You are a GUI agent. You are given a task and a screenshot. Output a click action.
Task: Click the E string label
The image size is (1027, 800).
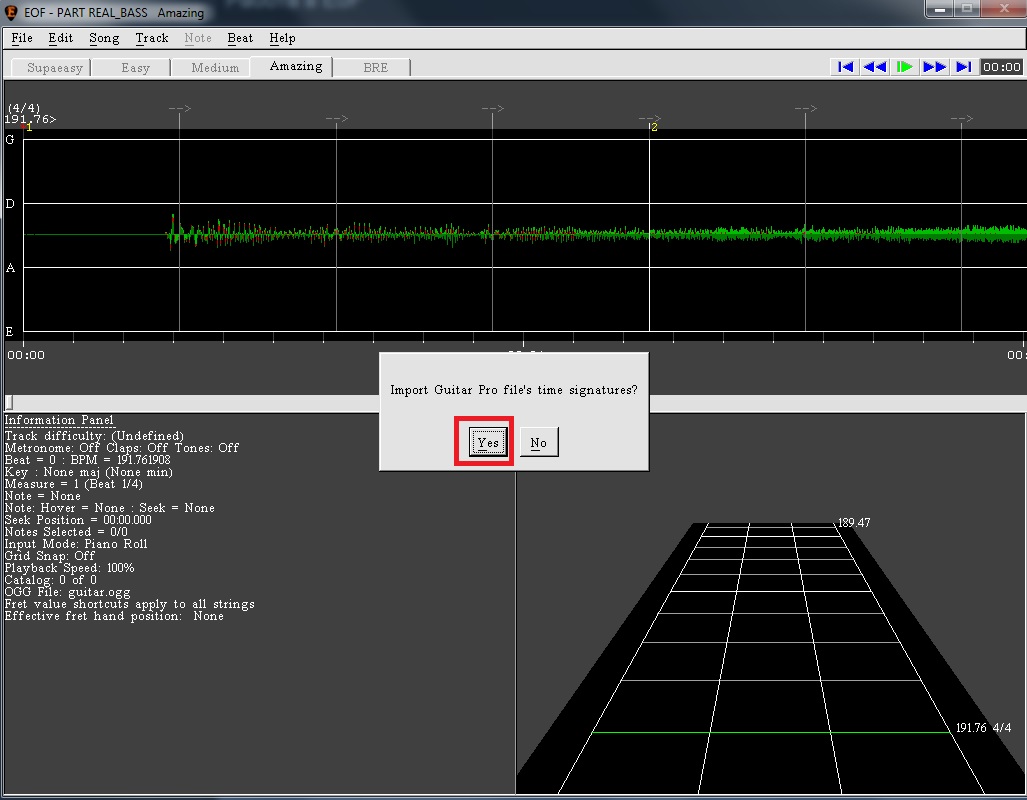(x=9, y=332)
